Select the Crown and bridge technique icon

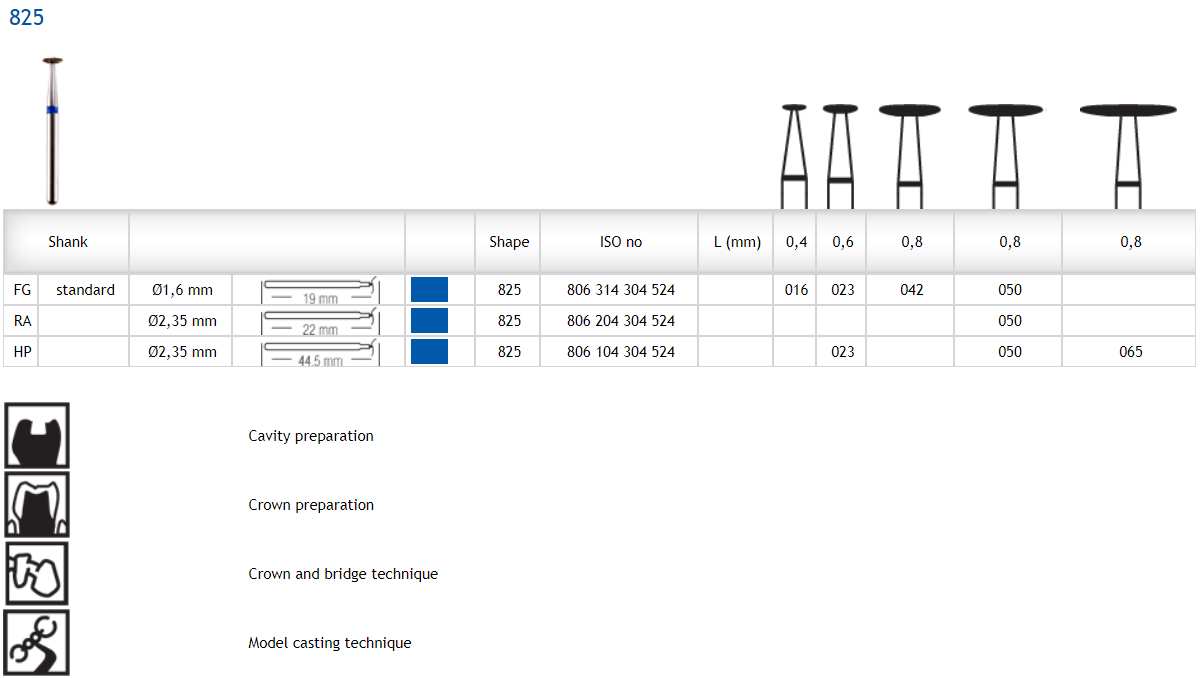(37, 574)
